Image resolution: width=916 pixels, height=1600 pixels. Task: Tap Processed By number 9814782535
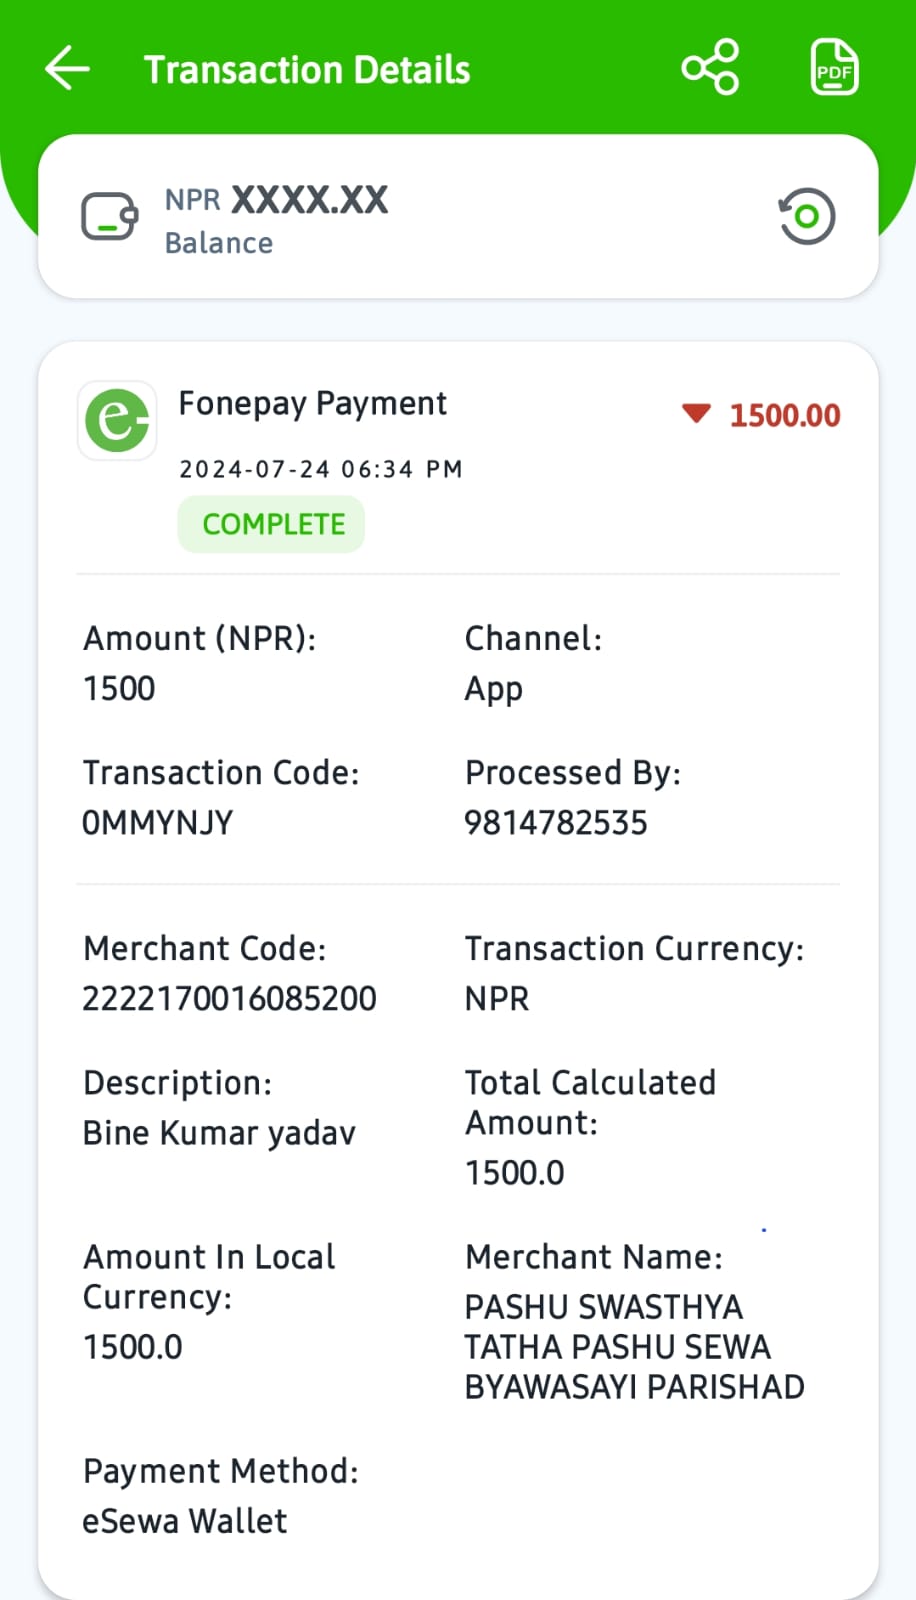pyautogui.click(x=556, y=823)
